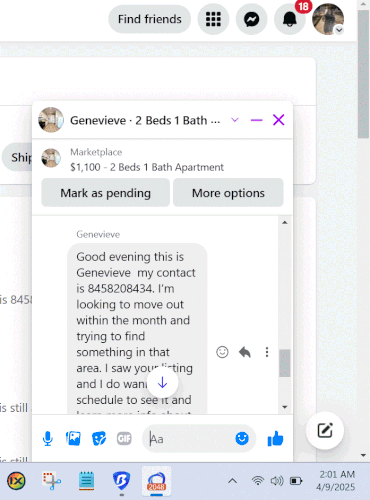Click the chat scrollbar thumb

tap(285, 363)
